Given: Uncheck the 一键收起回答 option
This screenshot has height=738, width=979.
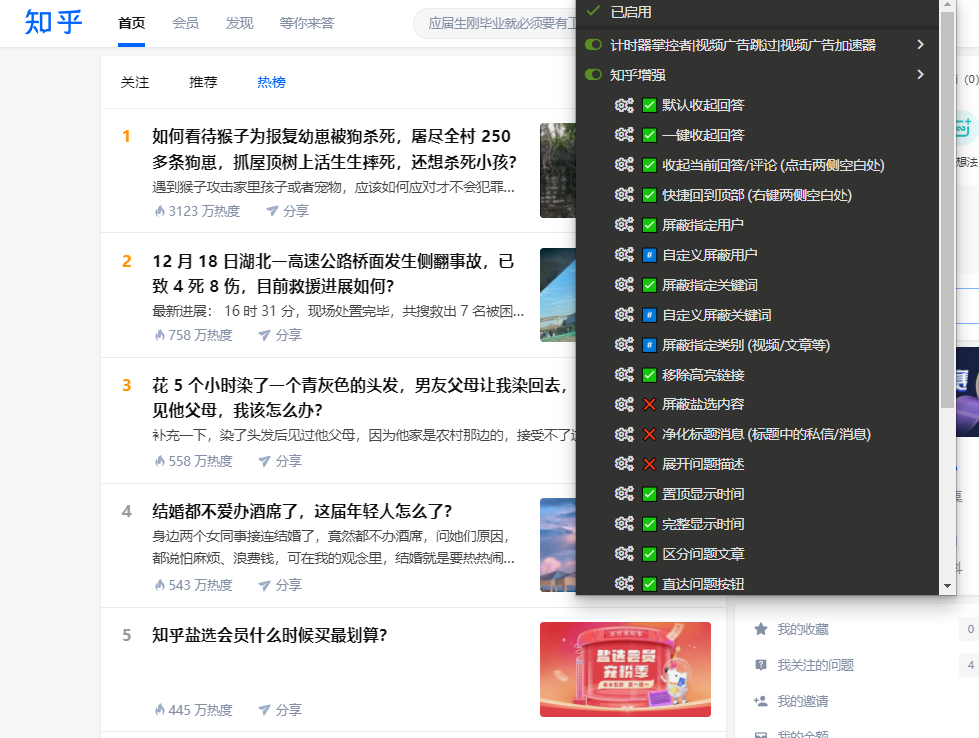Looking at the screenshot, I should click(649, 135).
